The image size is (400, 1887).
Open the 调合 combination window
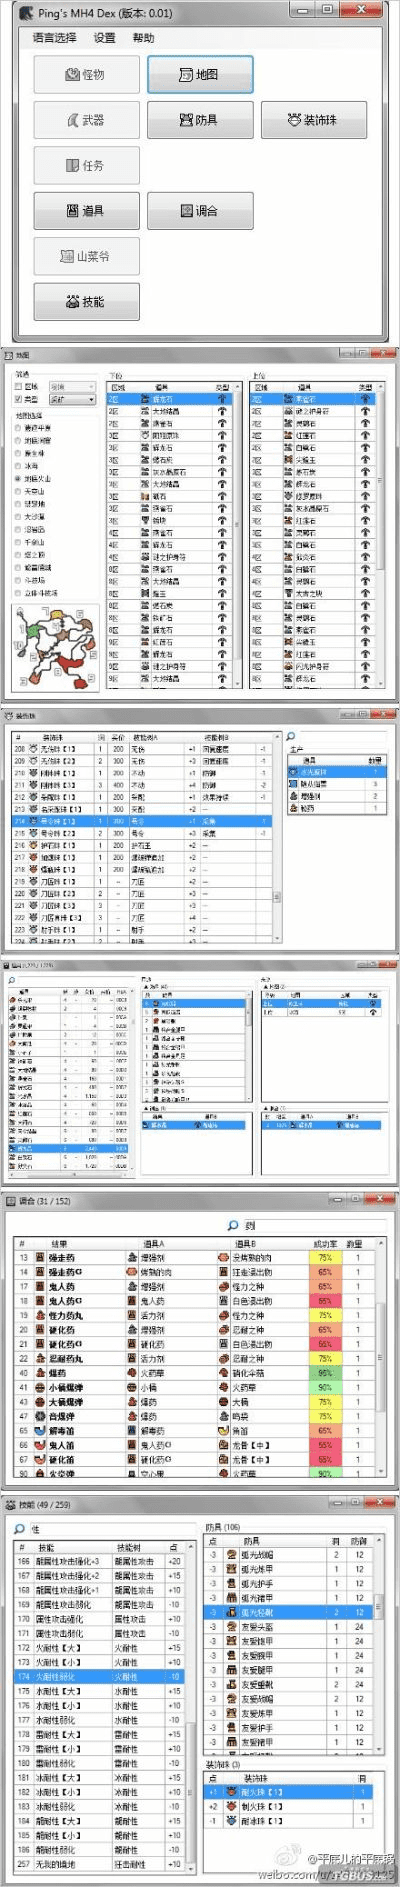(200, 211)
